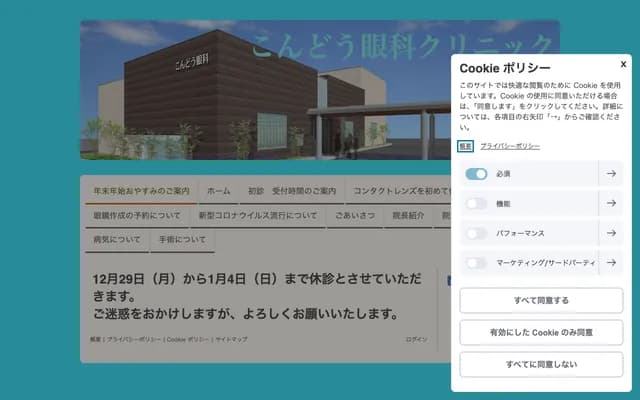Open details arrow for マーケティング/サードパーティ cookies
This screenshot has height=400, width=640.
(x=611, y=263)
